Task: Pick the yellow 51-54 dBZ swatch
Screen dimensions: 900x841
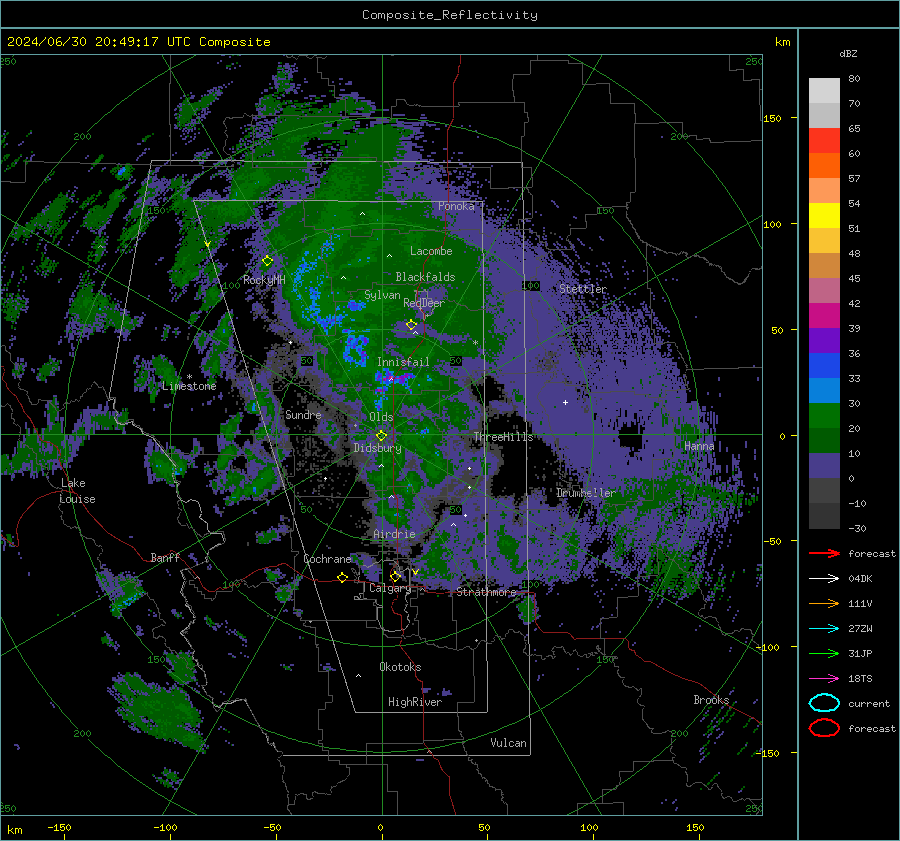Action: pyautogui.click(x=824, y=215)
